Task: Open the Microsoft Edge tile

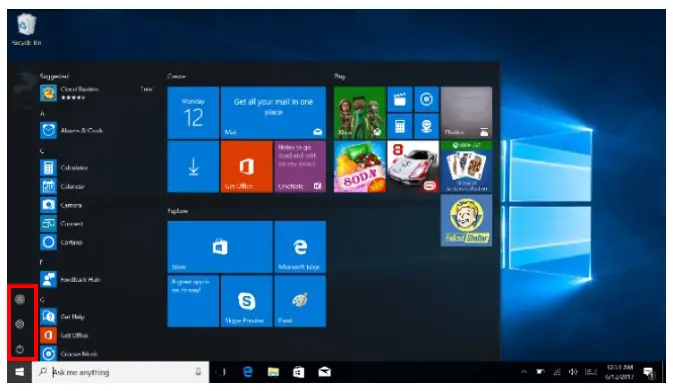Action: pyautogui.click(x=300, y=247)
